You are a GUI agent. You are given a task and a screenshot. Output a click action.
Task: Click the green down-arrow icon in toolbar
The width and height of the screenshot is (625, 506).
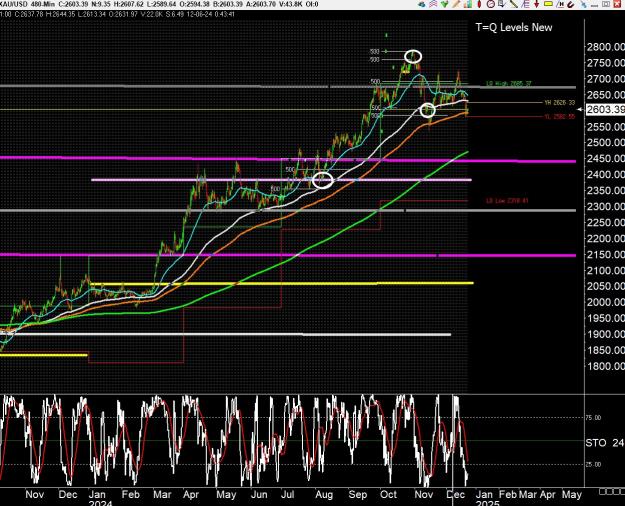click(x=444, y=4)
